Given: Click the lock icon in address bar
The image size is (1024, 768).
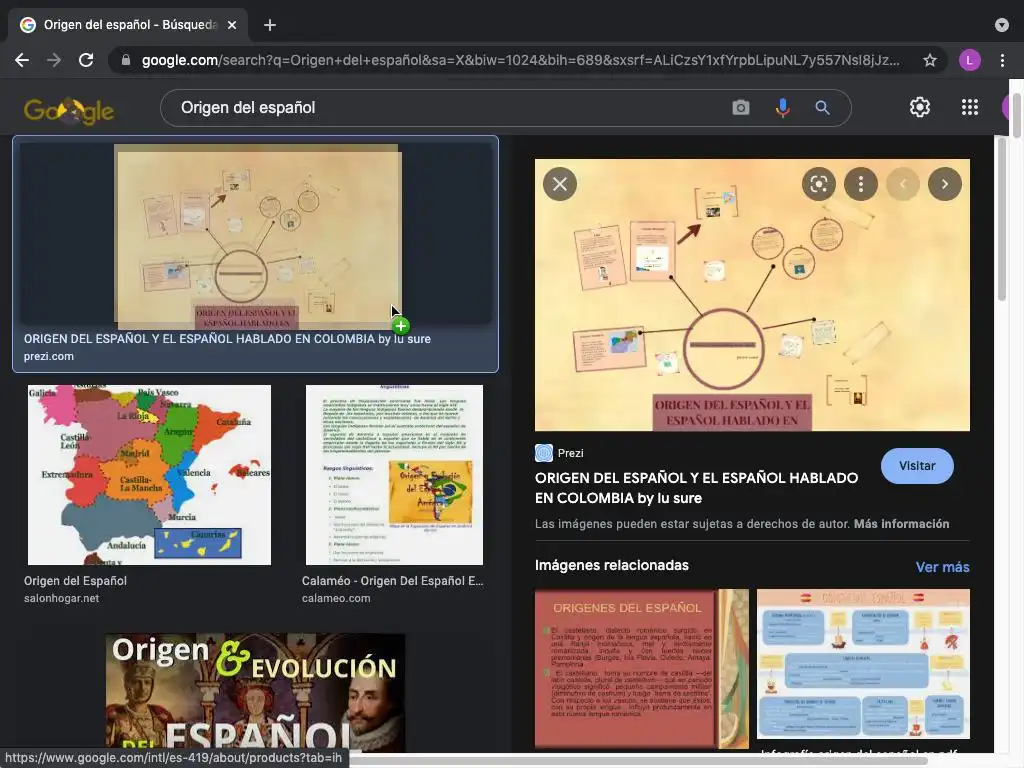Looking at the screenshot, I should 126,60.
